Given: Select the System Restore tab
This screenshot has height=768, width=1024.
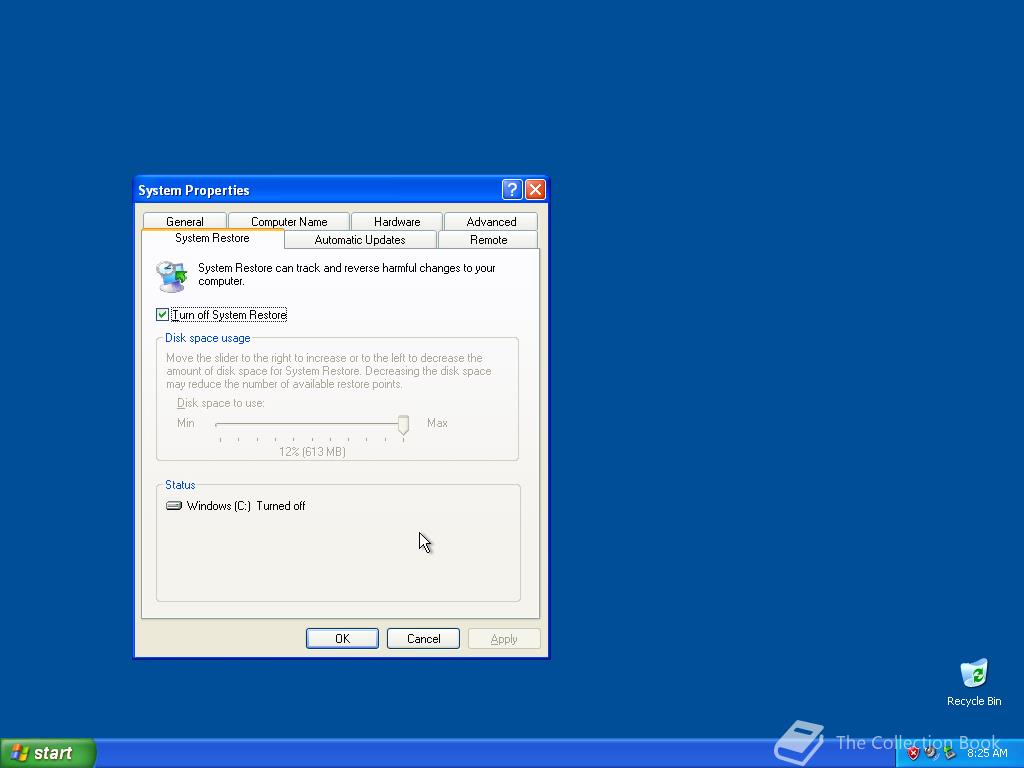Looking at the screenshot, I should (212, 238).
